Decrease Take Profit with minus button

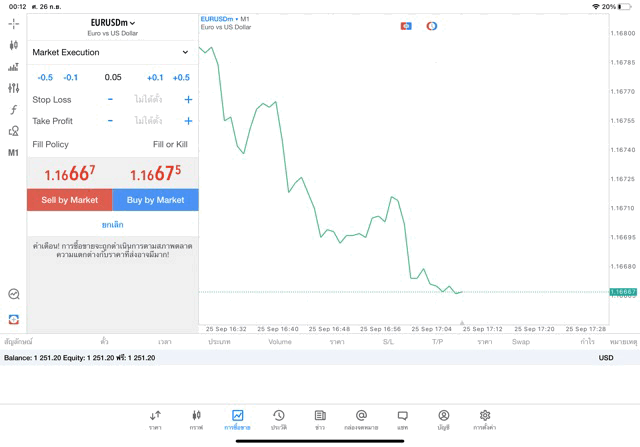click(x=110, y=121)
